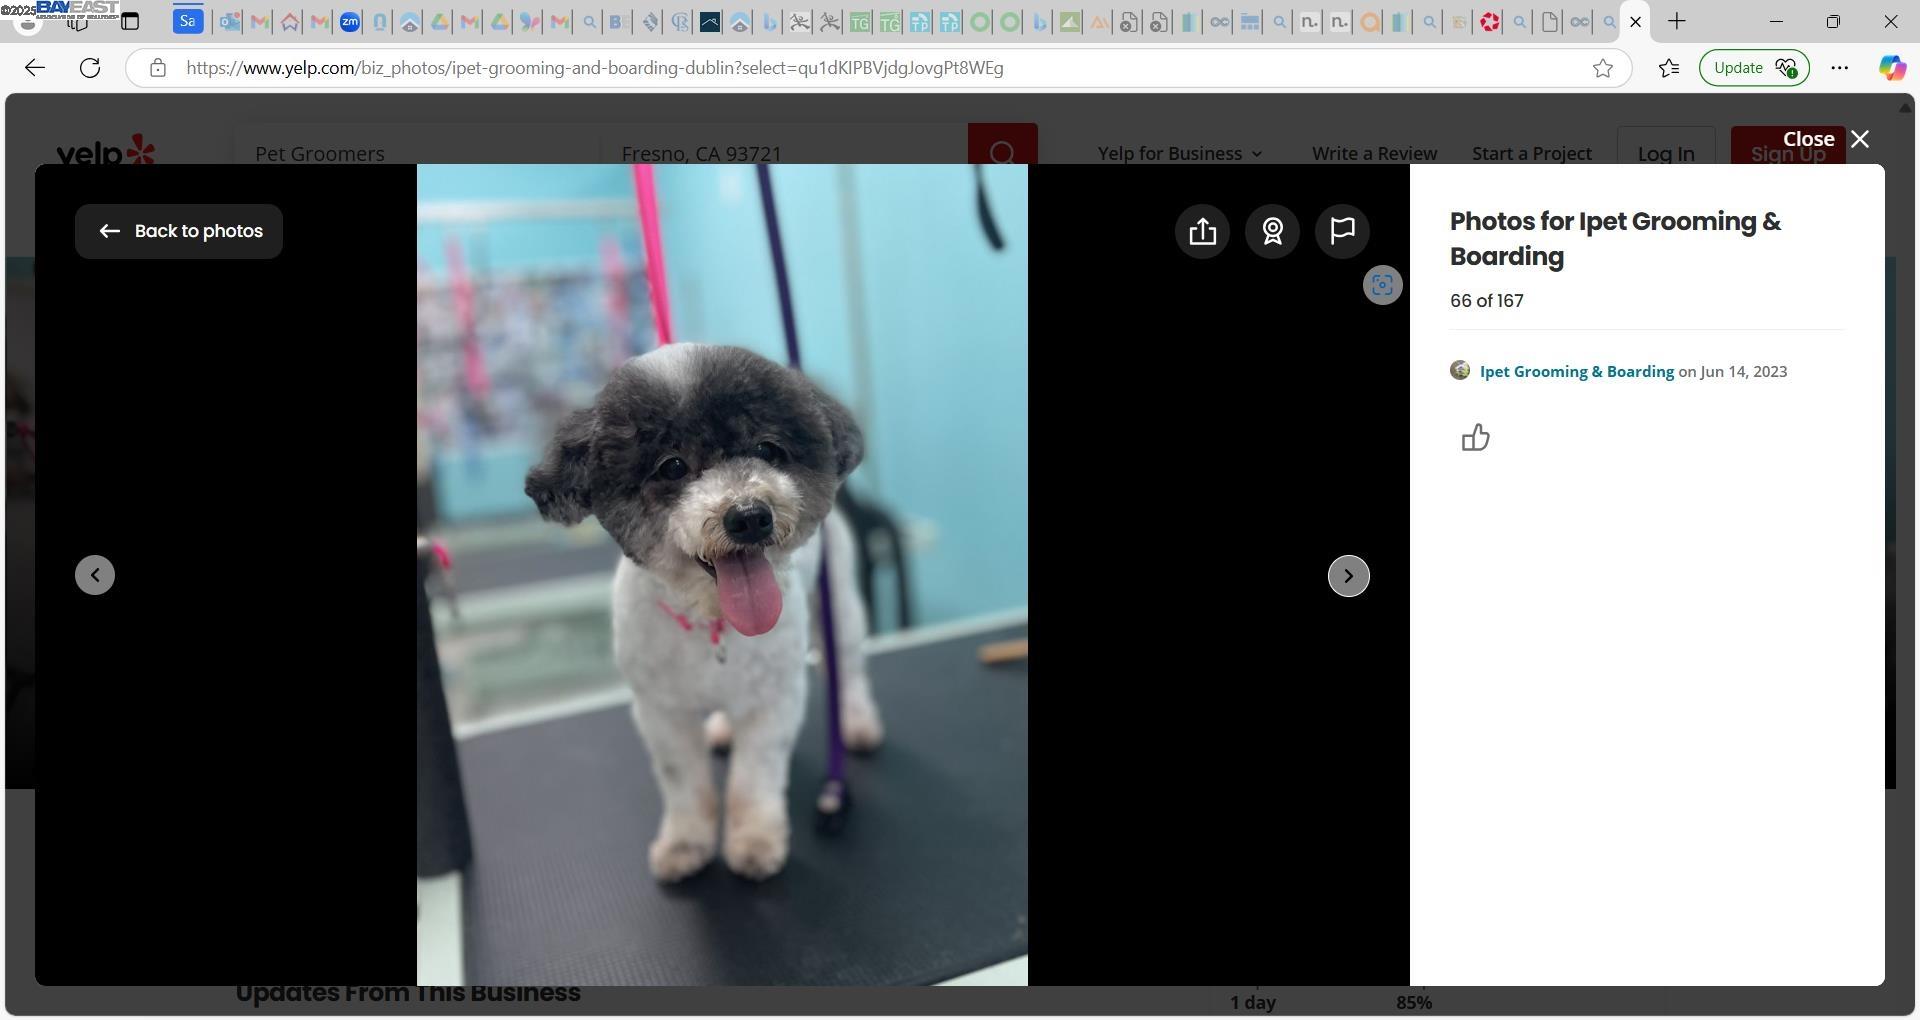Open browser Settings and more menu
The height and width of the screenshot is (1020, 1920).
(x=1839, y=68)
